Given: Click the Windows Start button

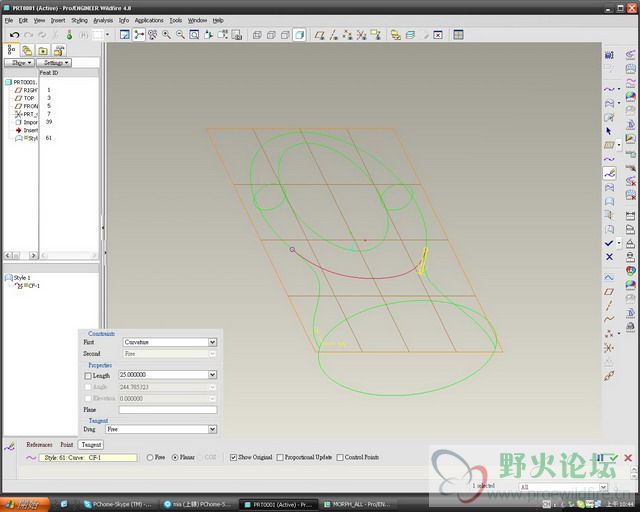Looking at the screenshot, I should point(24,505).
